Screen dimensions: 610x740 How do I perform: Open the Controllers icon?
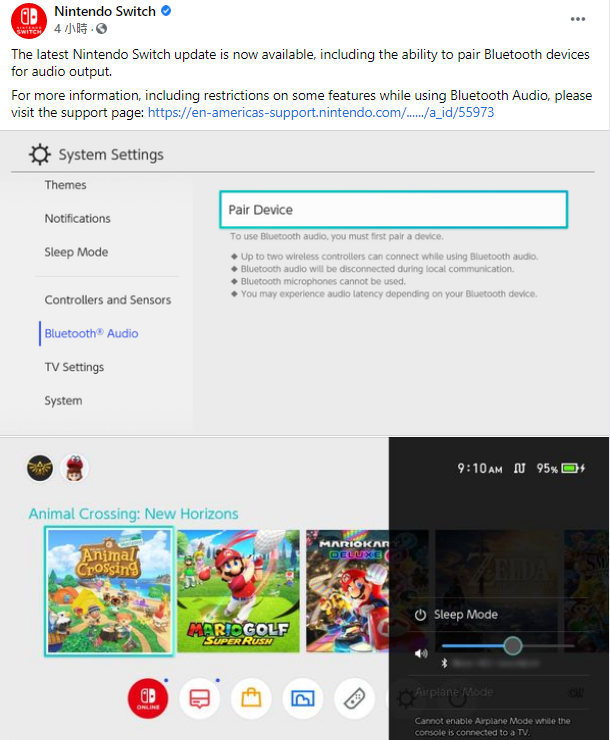pyautogui.click(x=354, y=698)
